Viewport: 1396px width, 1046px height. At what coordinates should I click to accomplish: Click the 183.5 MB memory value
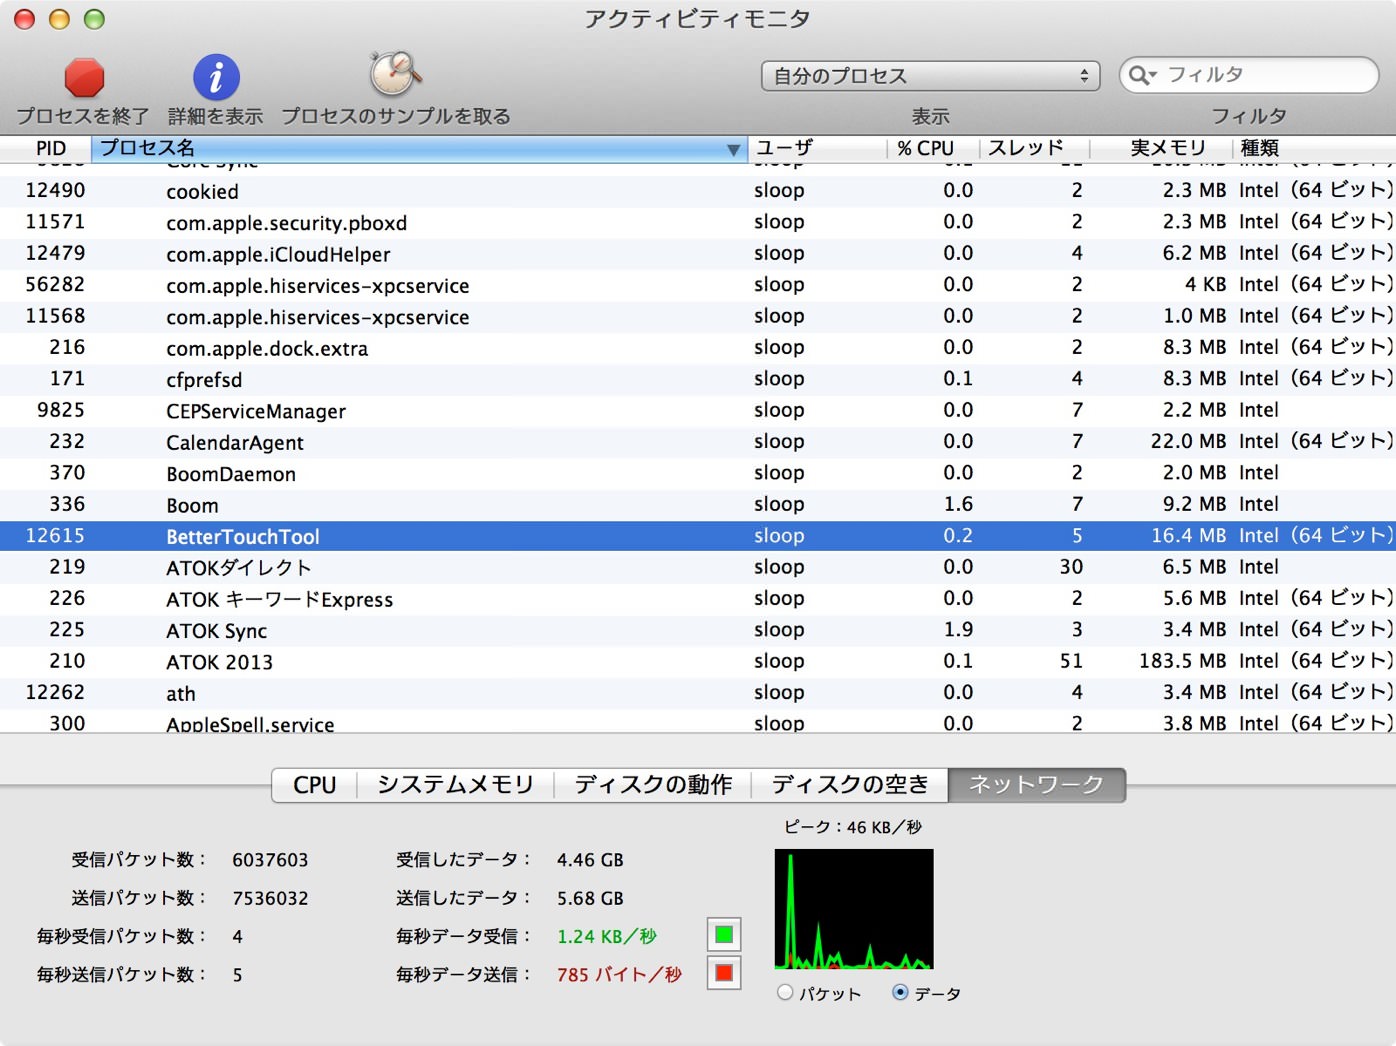1182,661
